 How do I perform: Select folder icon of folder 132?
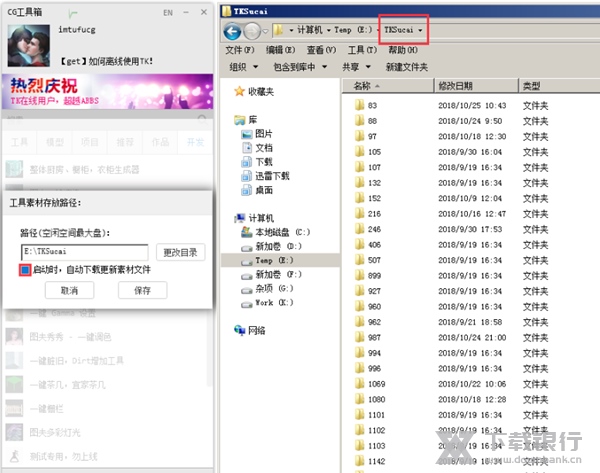[359, 182]
